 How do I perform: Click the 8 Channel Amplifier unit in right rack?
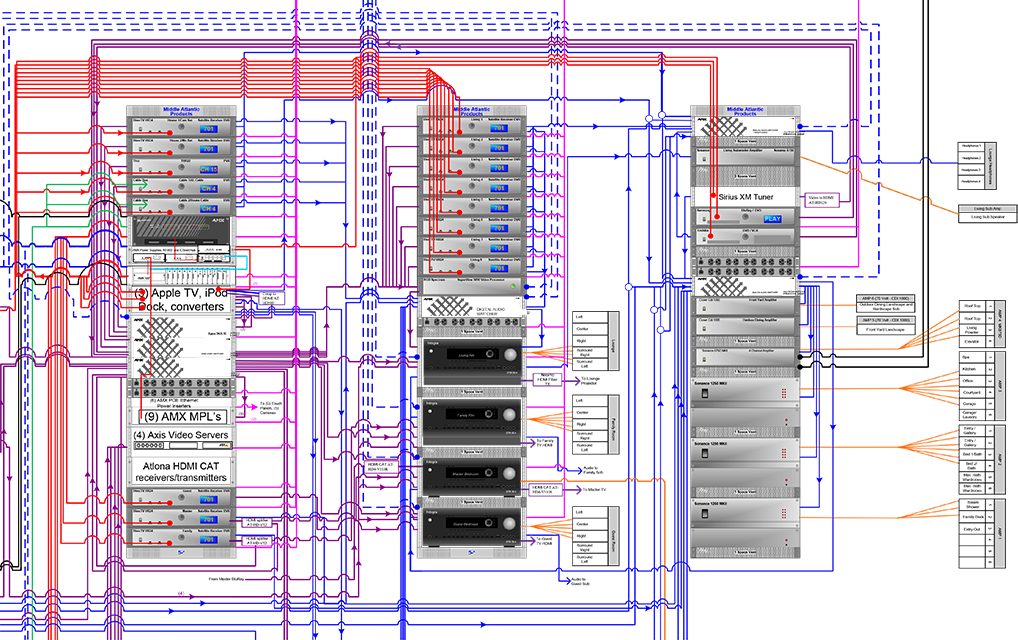click(x=745, y=356)
